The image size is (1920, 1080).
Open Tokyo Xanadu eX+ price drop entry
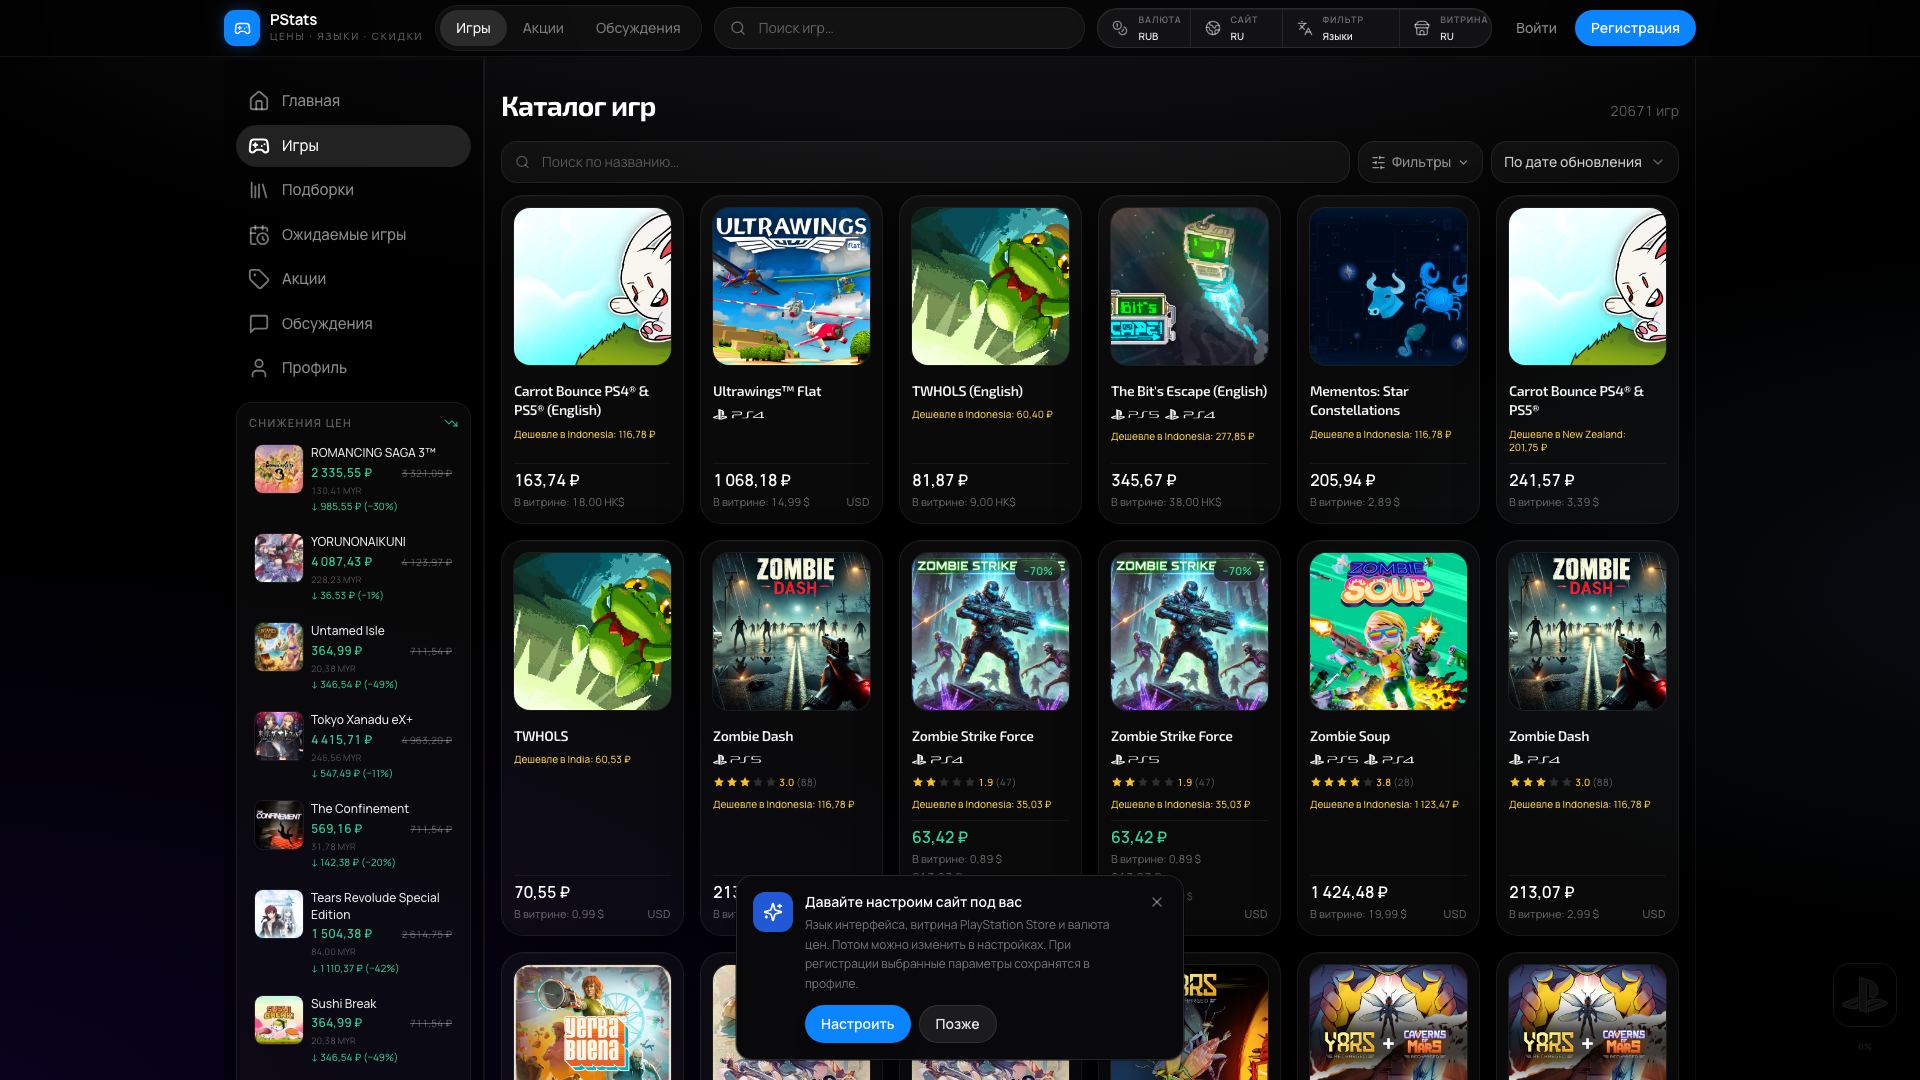[x=353, y=746]
